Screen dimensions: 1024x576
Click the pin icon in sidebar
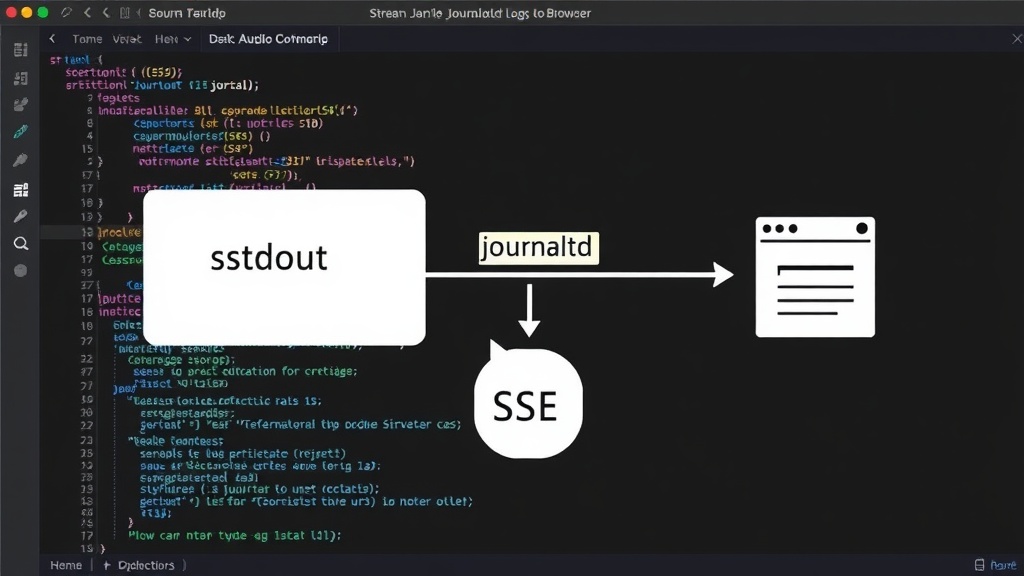[x=20, y=160]
